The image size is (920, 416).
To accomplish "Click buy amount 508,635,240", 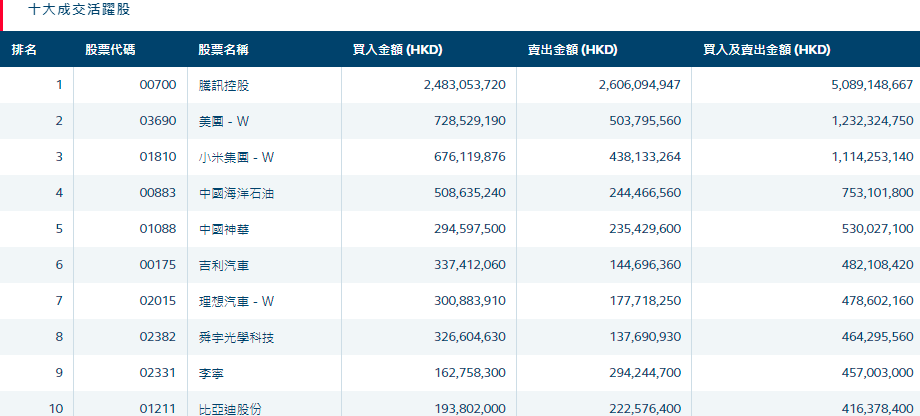I will 469,193.
